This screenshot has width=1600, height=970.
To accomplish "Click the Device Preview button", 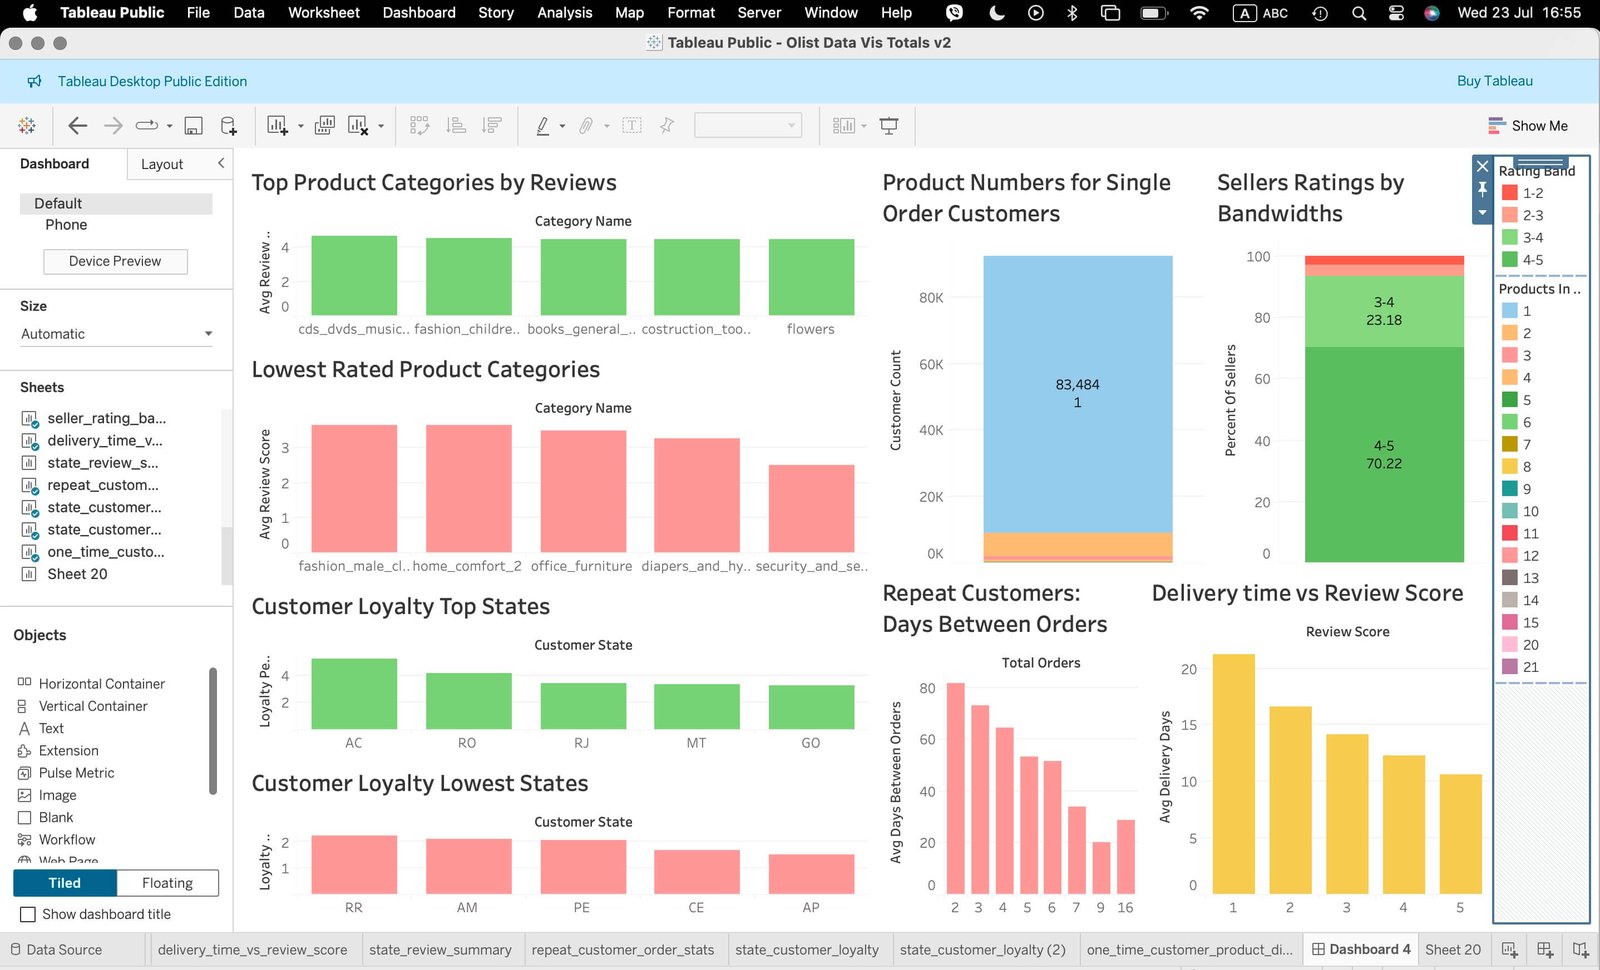I will click(x=115, y=261).
